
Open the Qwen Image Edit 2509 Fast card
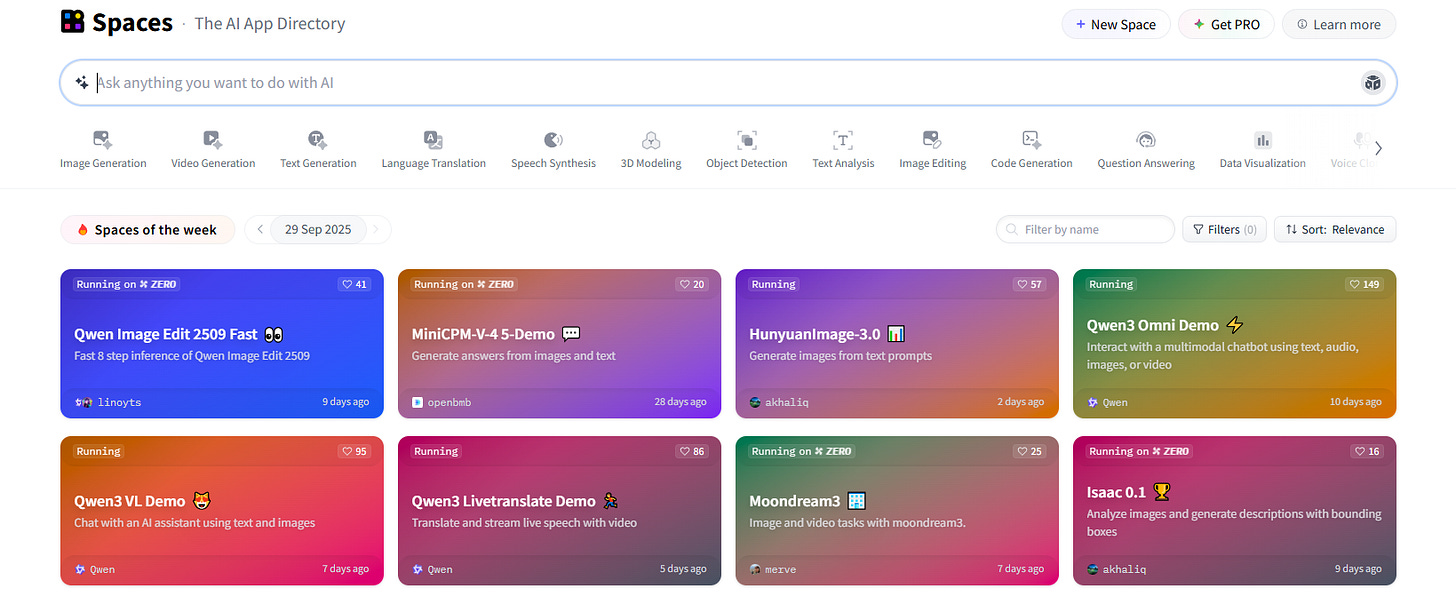coord(222,343)
